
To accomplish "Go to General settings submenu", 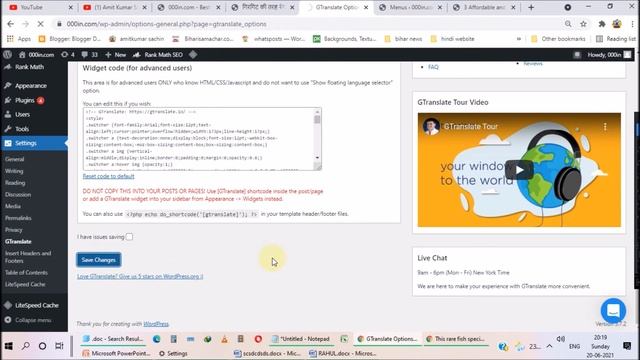I will (15, 159).
